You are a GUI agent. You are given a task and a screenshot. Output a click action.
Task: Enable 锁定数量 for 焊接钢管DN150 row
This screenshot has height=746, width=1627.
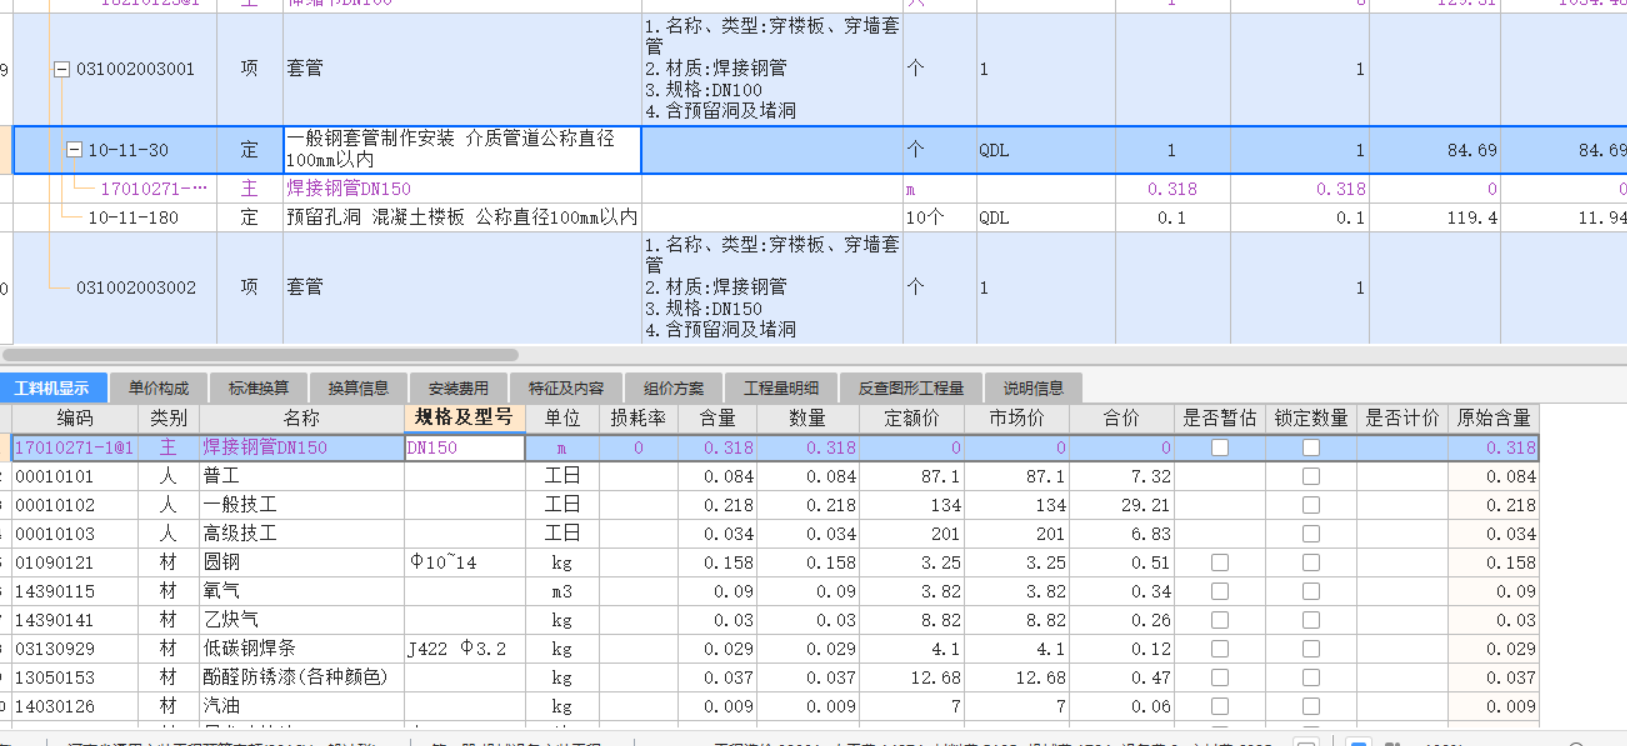[x=1311, y=448]
